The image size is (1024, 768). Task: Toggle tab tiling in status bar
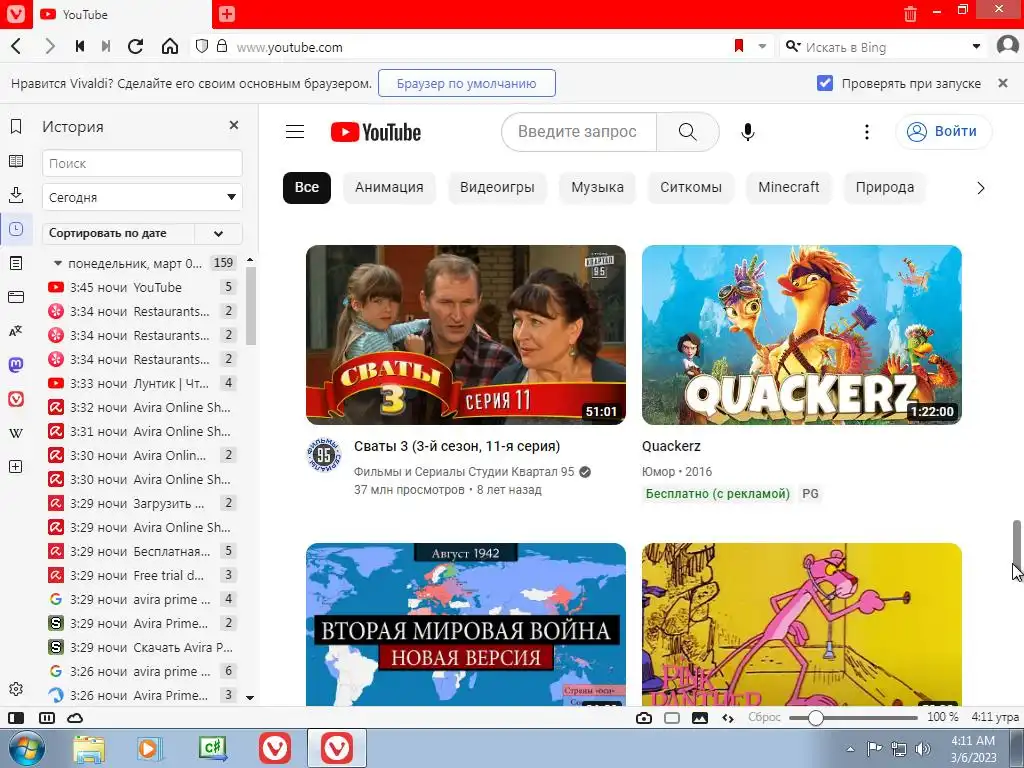pos(47,718)
